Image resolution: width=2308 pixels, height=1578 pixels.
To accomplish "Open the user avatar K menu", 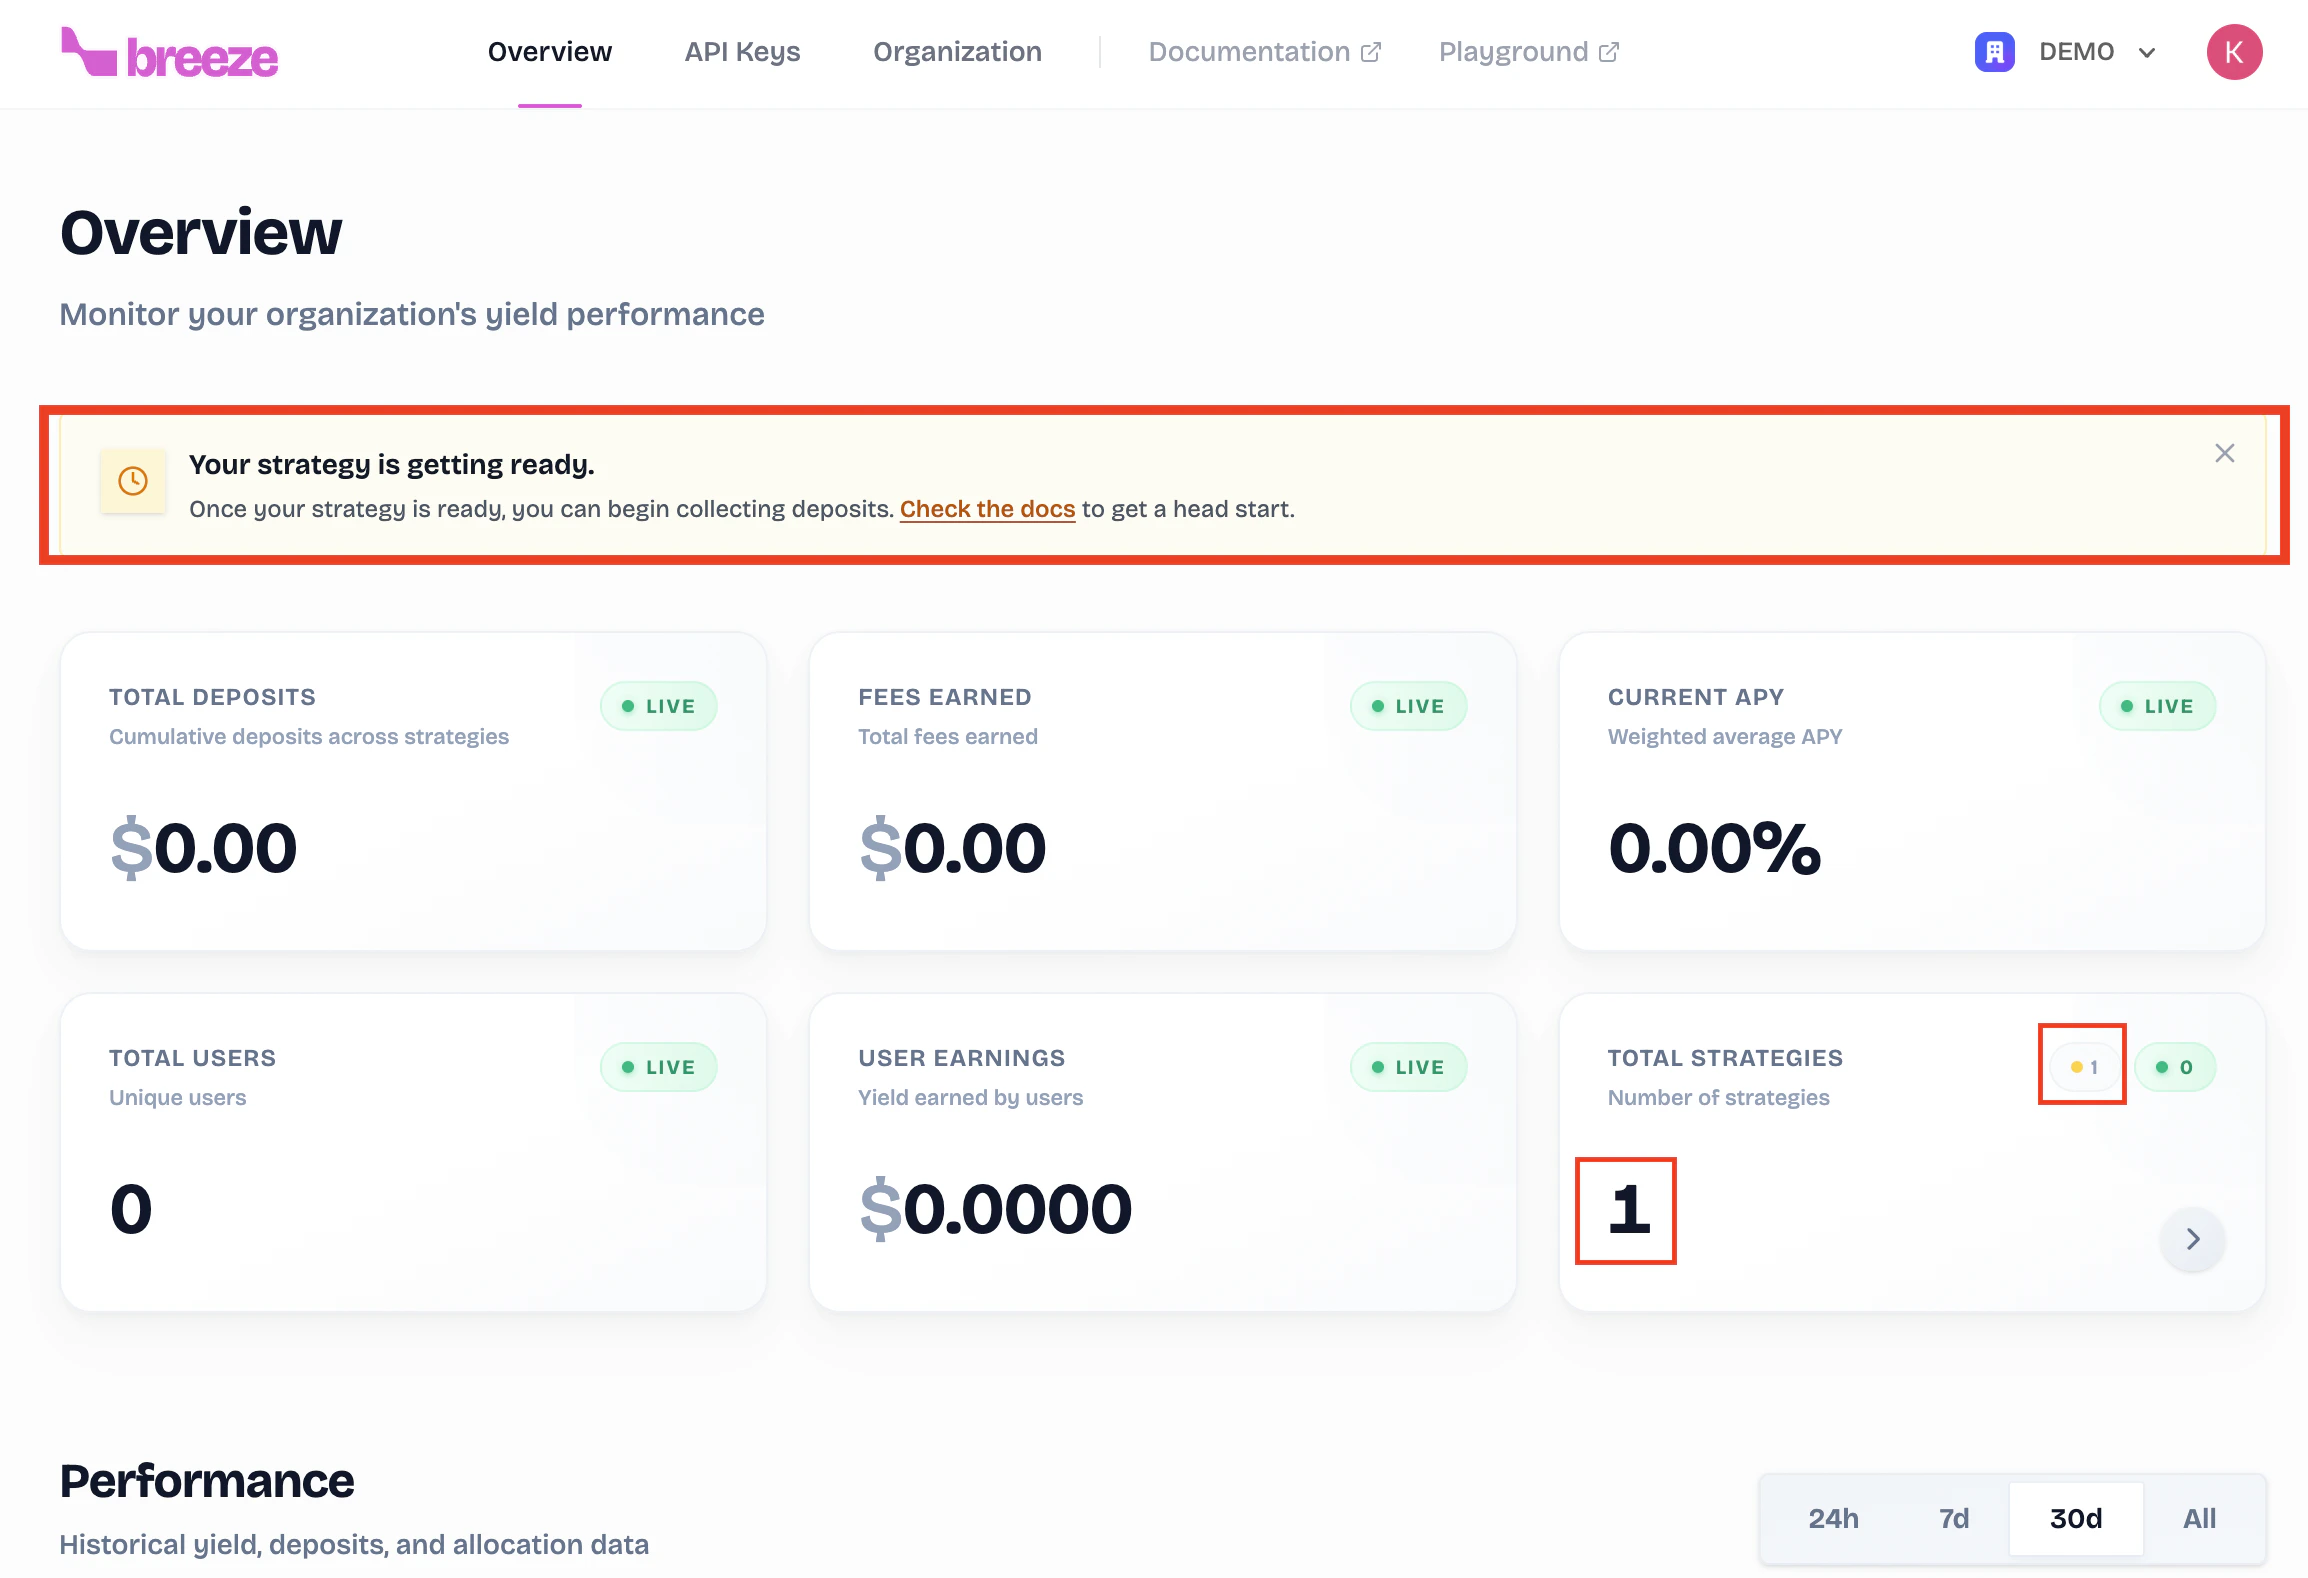I will click(2234, 52).
